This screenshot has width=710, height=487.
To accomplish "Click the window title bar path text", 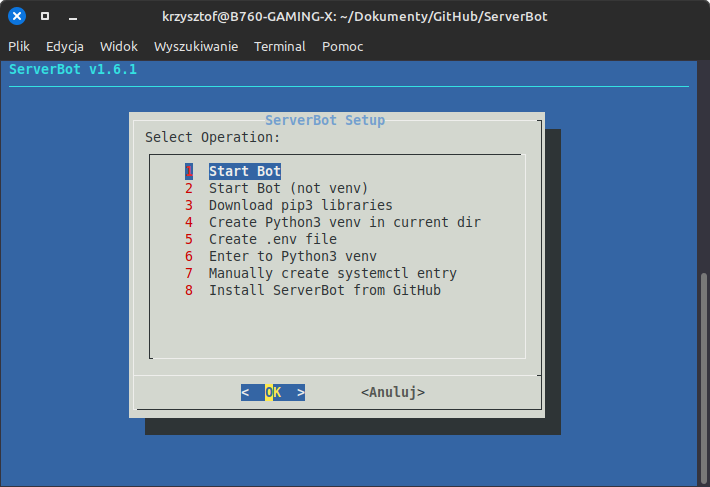I will 355,17.
